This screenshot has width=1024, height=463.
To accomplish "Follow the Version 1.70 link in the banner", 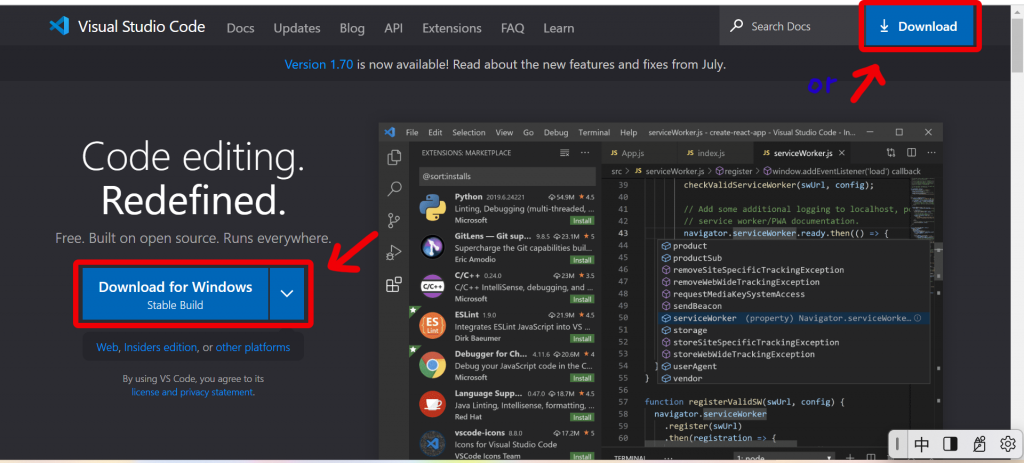I will point(319,65).
